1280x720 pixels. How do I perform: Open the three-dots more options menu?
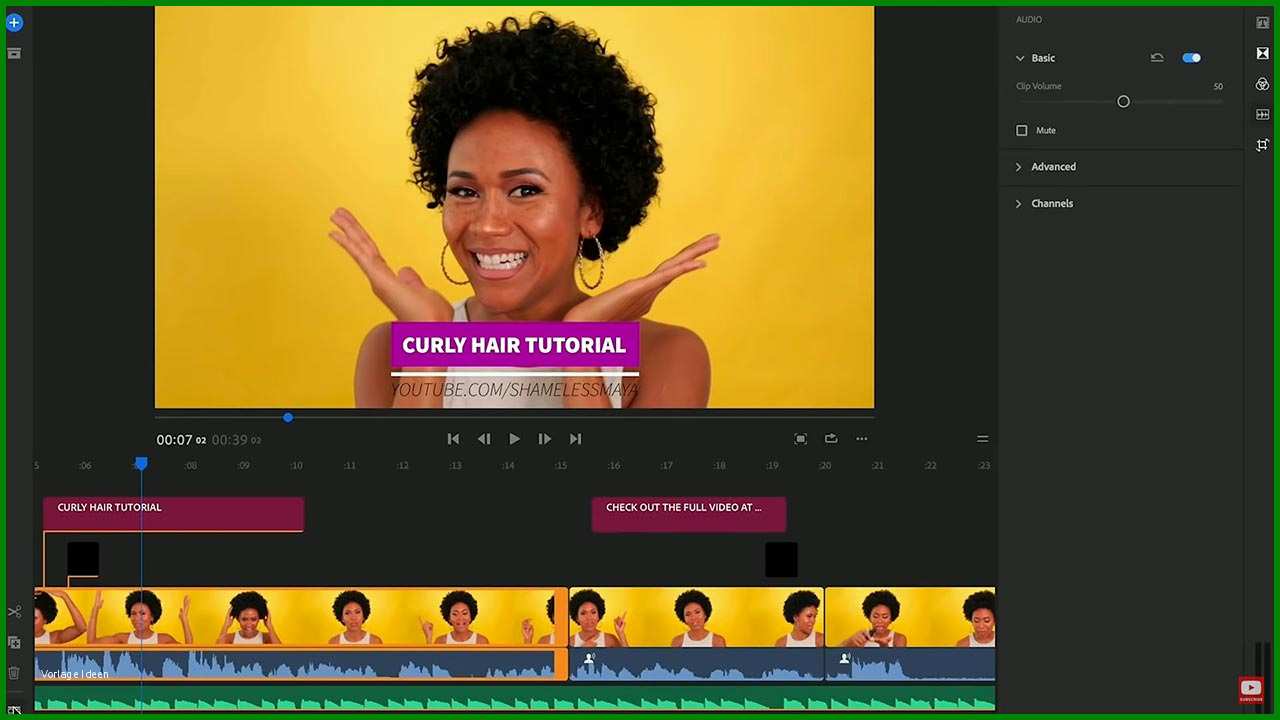pos(862,439)
